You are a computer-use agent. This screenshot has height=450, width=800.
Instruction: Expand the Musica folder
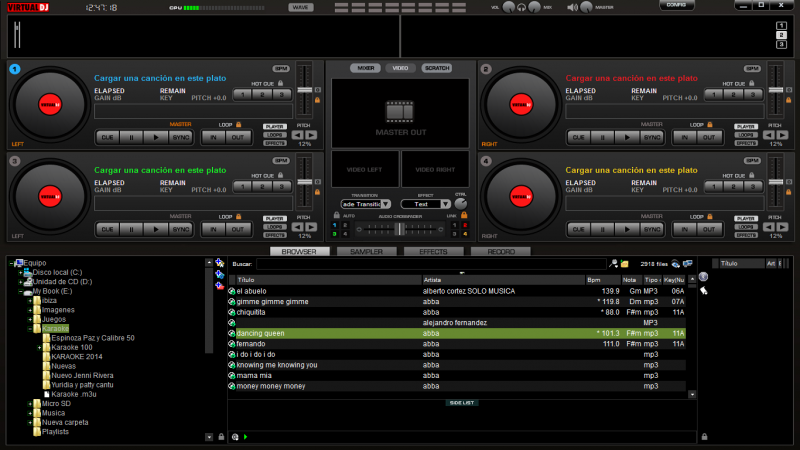pyautogui.click(x=30, y=413)
